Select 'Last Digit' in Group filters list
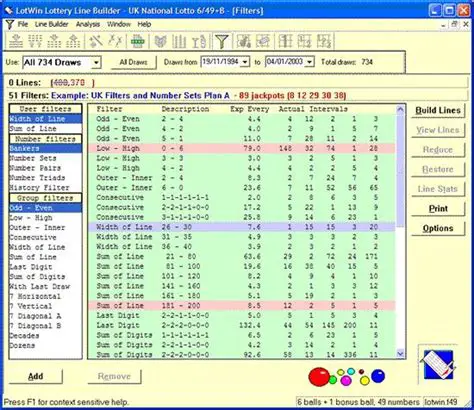474x410 pixels. [45, 267]
